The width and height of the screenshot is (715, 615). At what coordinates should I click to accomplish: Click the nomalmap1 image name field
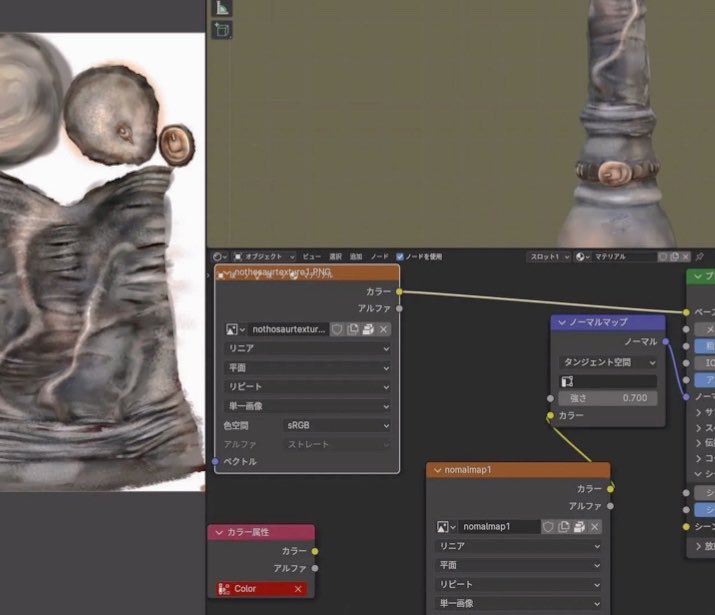(499, 527)
